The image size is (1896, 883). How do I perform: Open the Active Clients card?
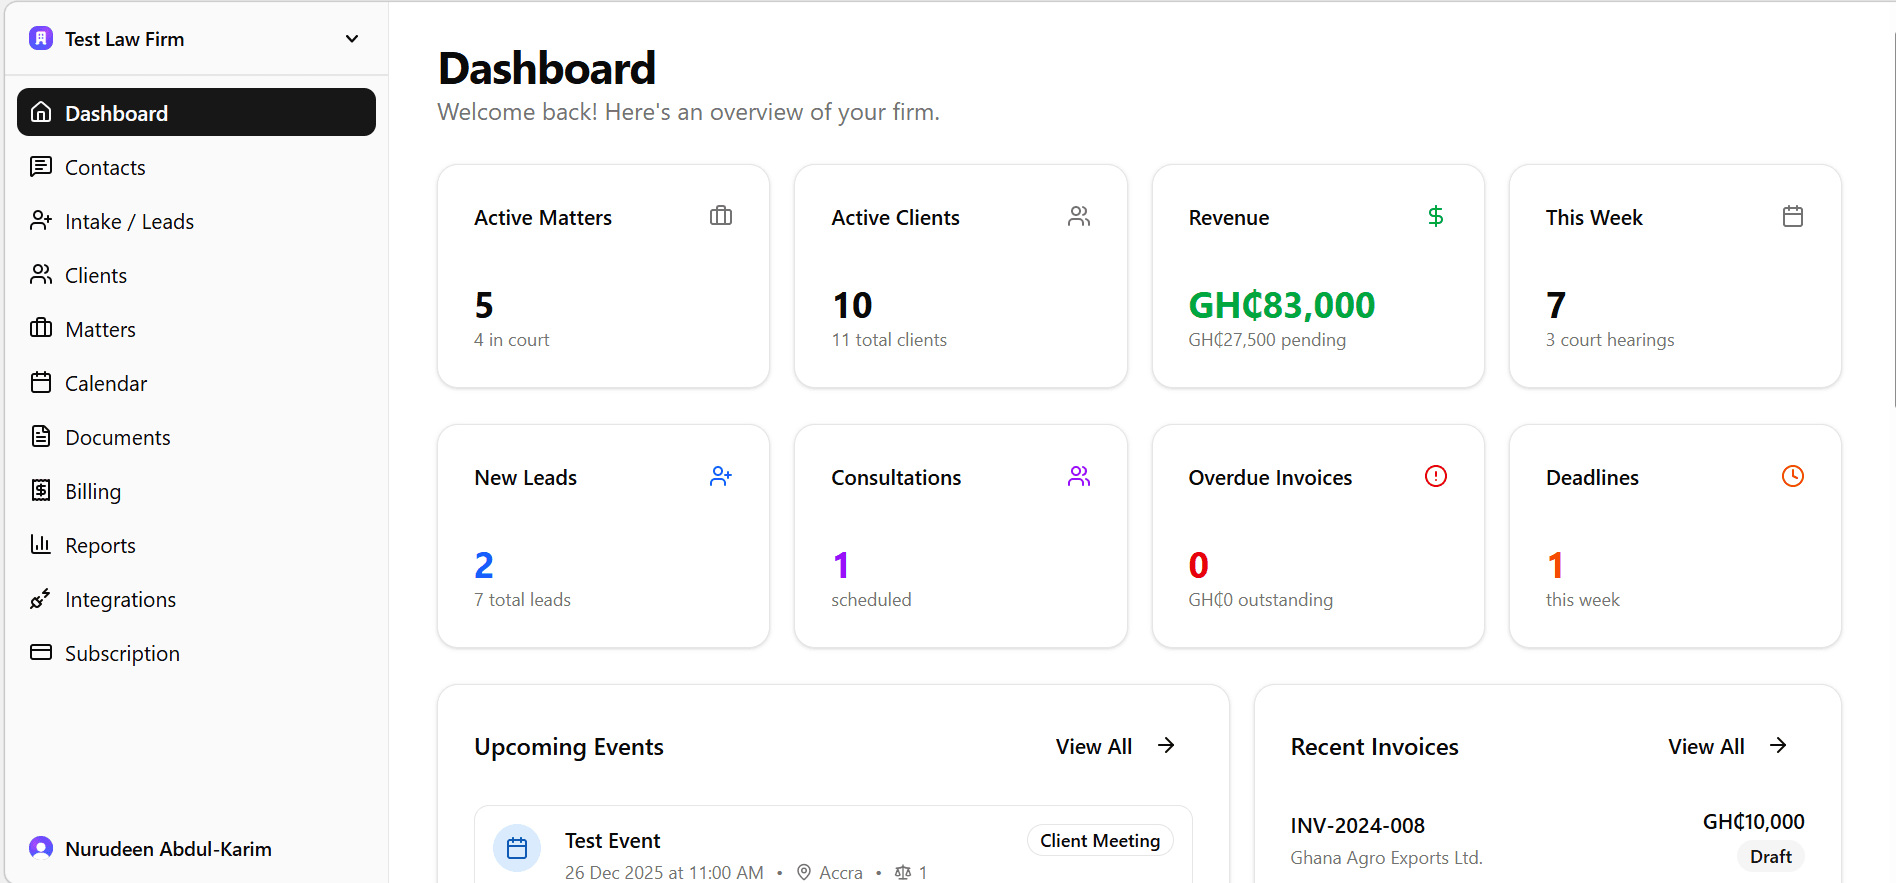tap(961, 276)
